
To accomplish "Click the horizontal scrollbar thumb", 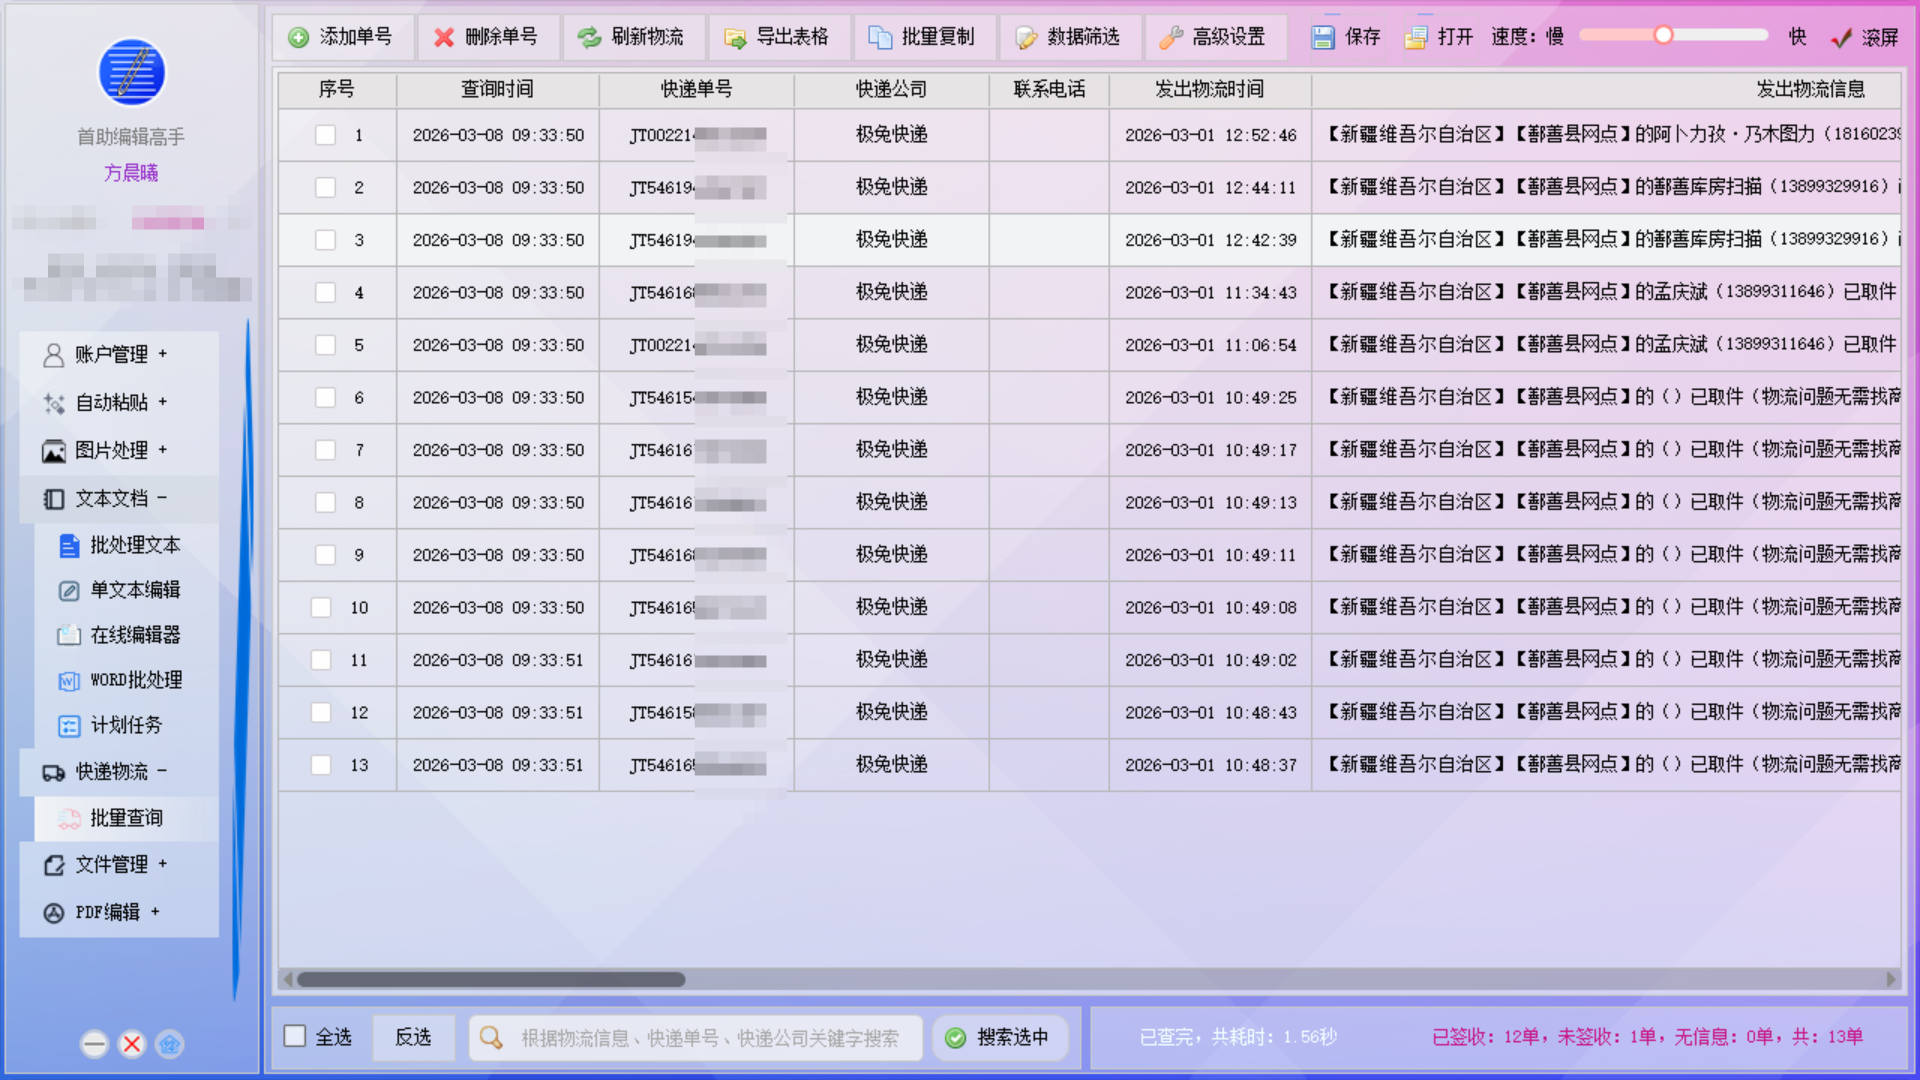I will pos(491,980).
